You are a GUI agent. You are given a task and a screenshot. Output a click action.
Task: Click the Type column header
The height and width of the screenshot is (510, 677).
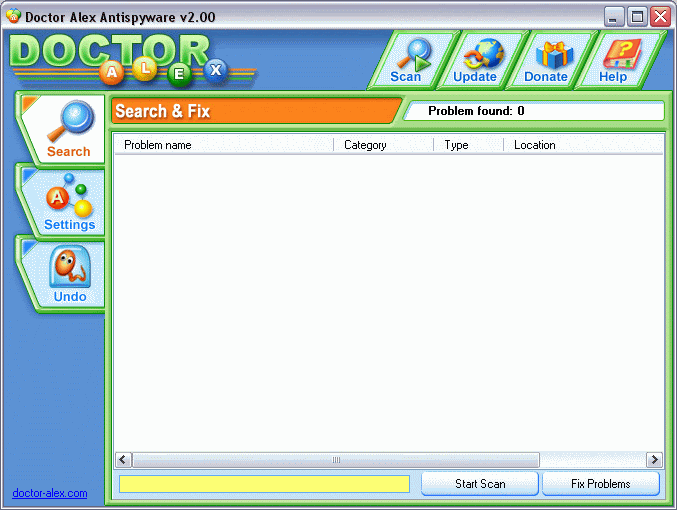468,145
